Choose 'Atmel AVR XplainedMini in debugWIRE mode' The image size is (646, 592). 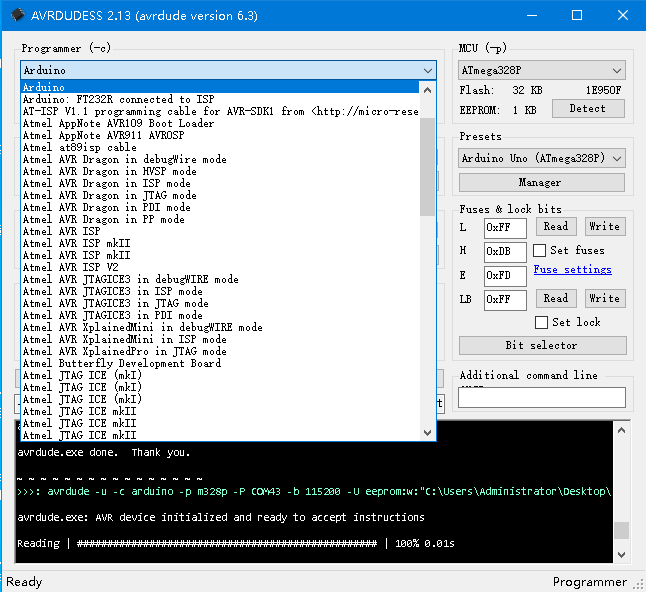(220, 327)
